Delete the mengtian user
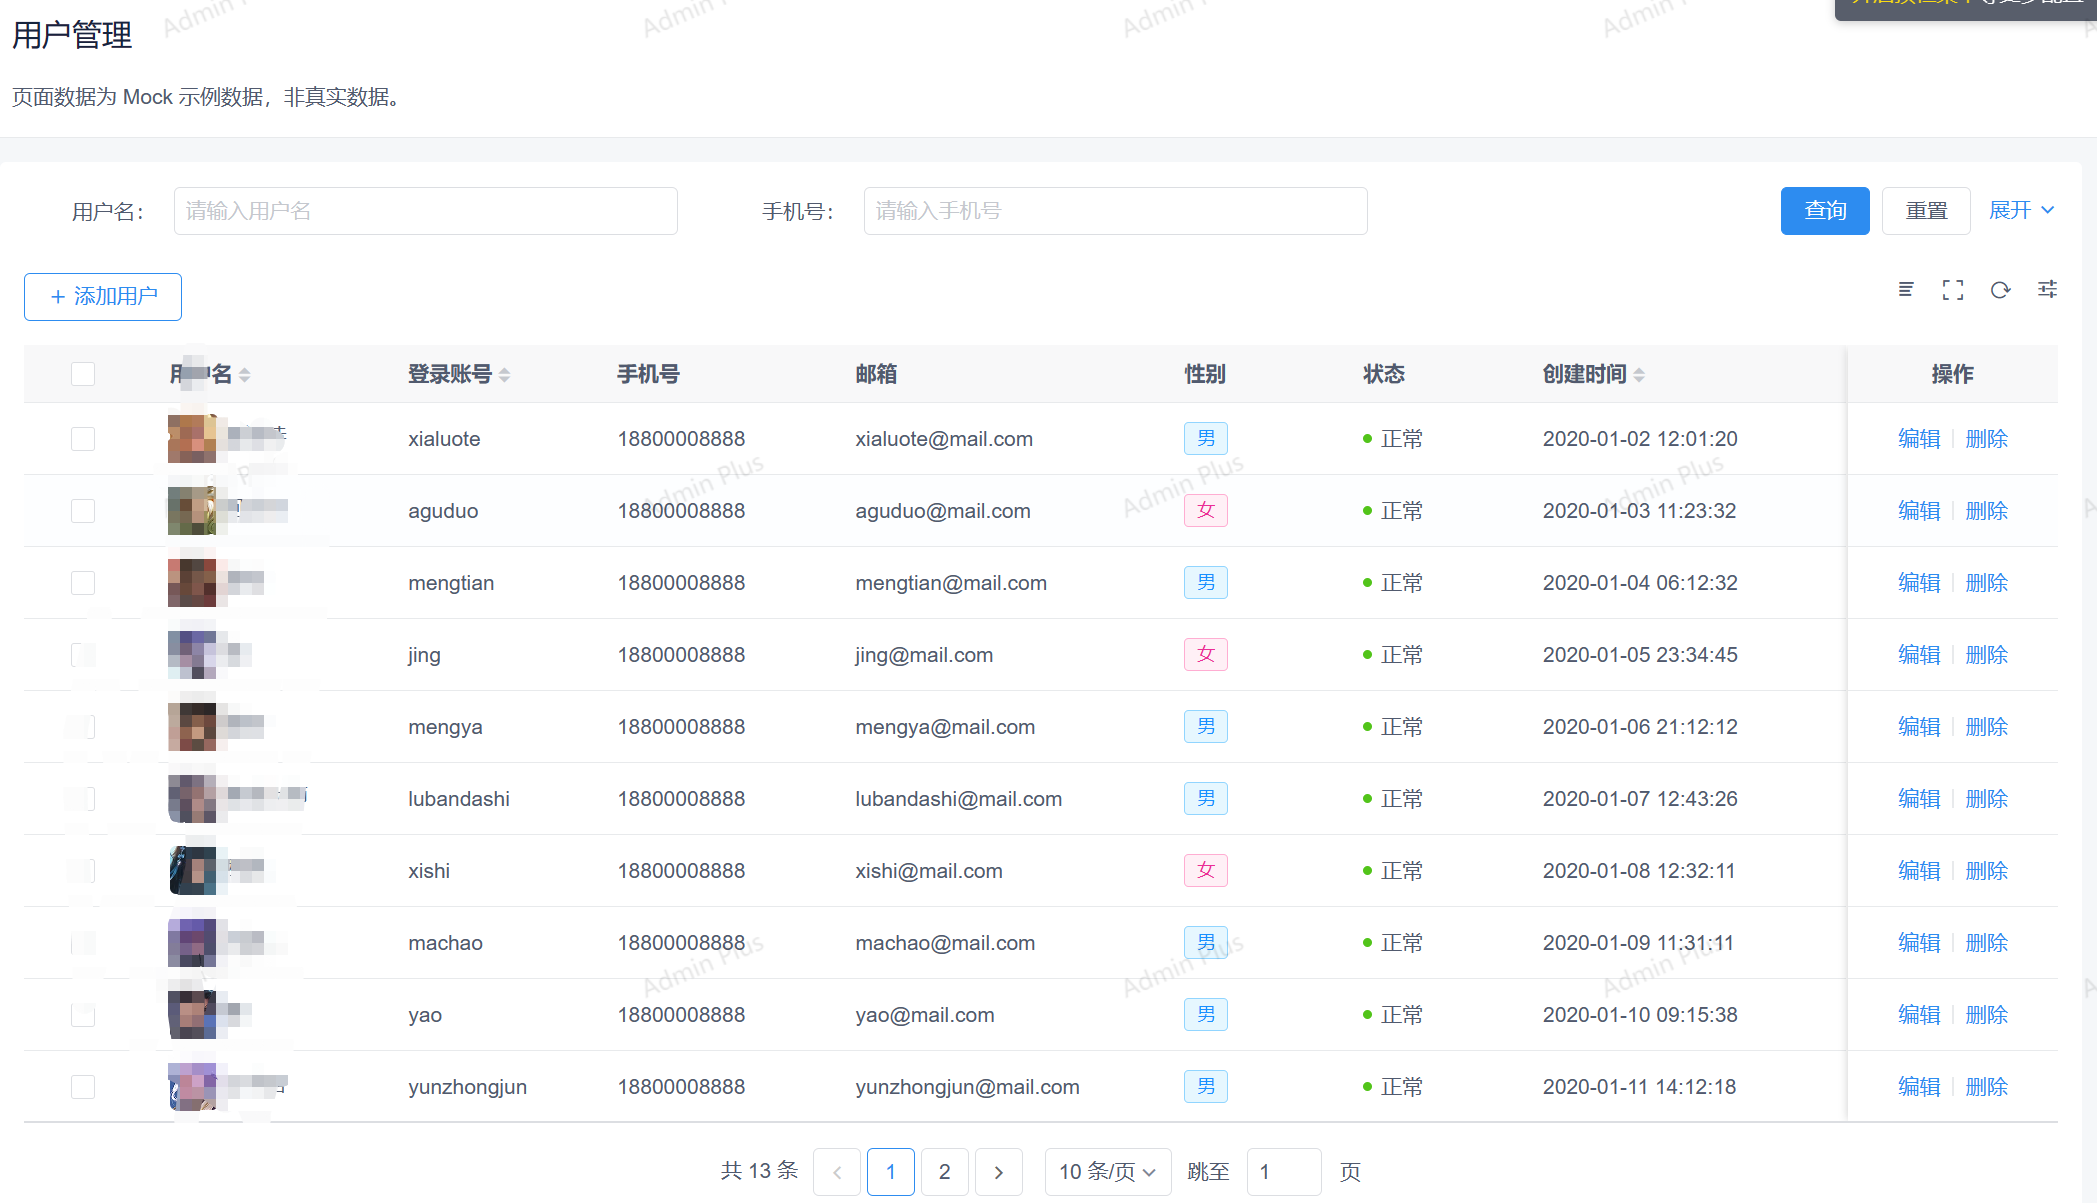The height and width of the screenshot is (1203, 2097). (1987, 583)
